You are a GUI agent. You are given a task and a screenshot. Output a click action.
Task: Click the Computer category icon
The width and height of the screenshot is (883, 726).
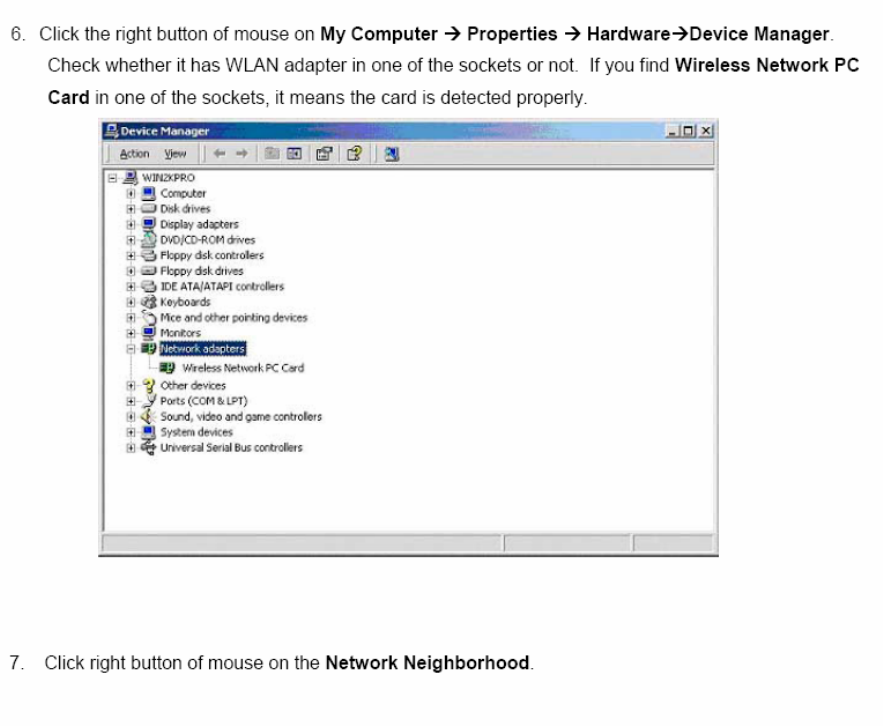point(149,194)
